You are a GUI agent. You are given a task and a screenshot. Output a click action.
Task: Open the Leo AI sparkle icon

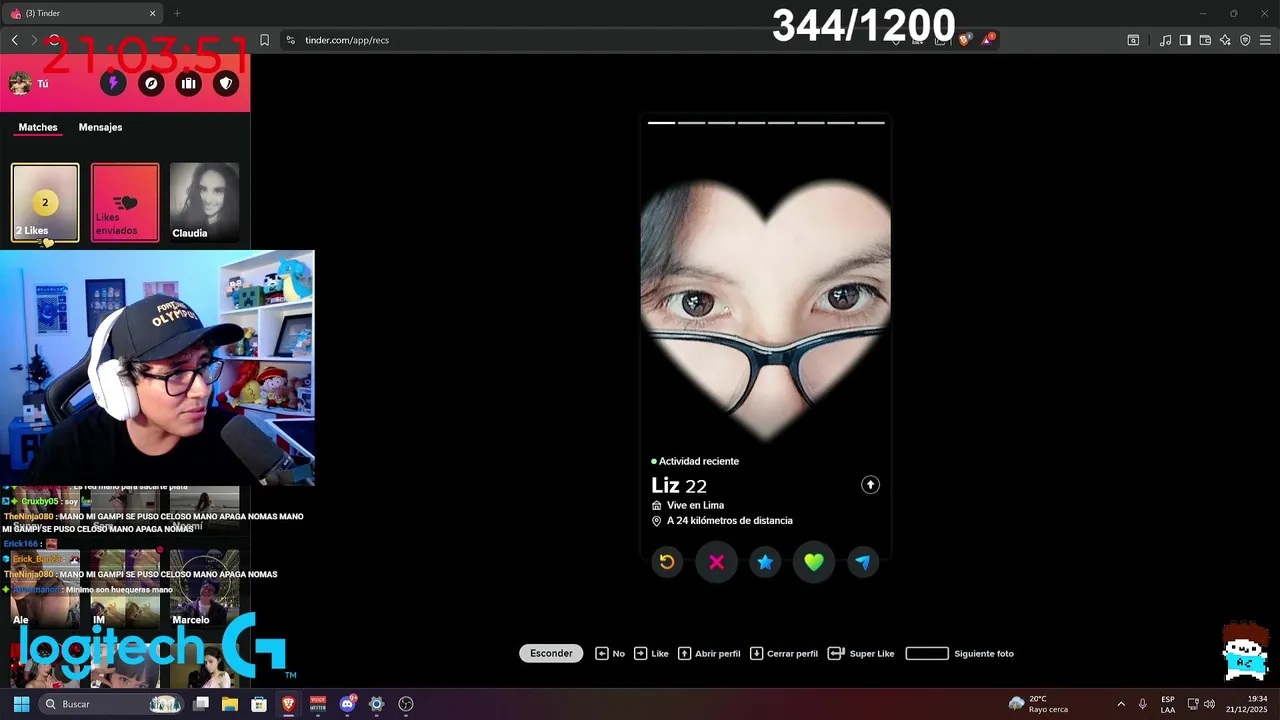click(1225, 40)
